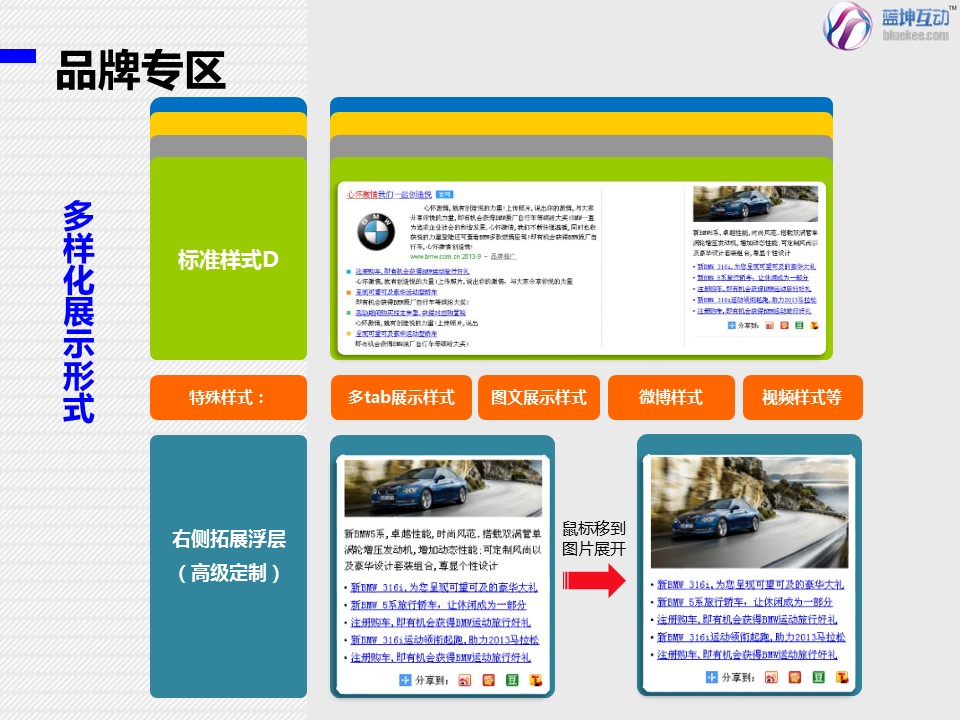Choose the 视频样式等 orange button

pyautogui.click(x=801, y=398)
